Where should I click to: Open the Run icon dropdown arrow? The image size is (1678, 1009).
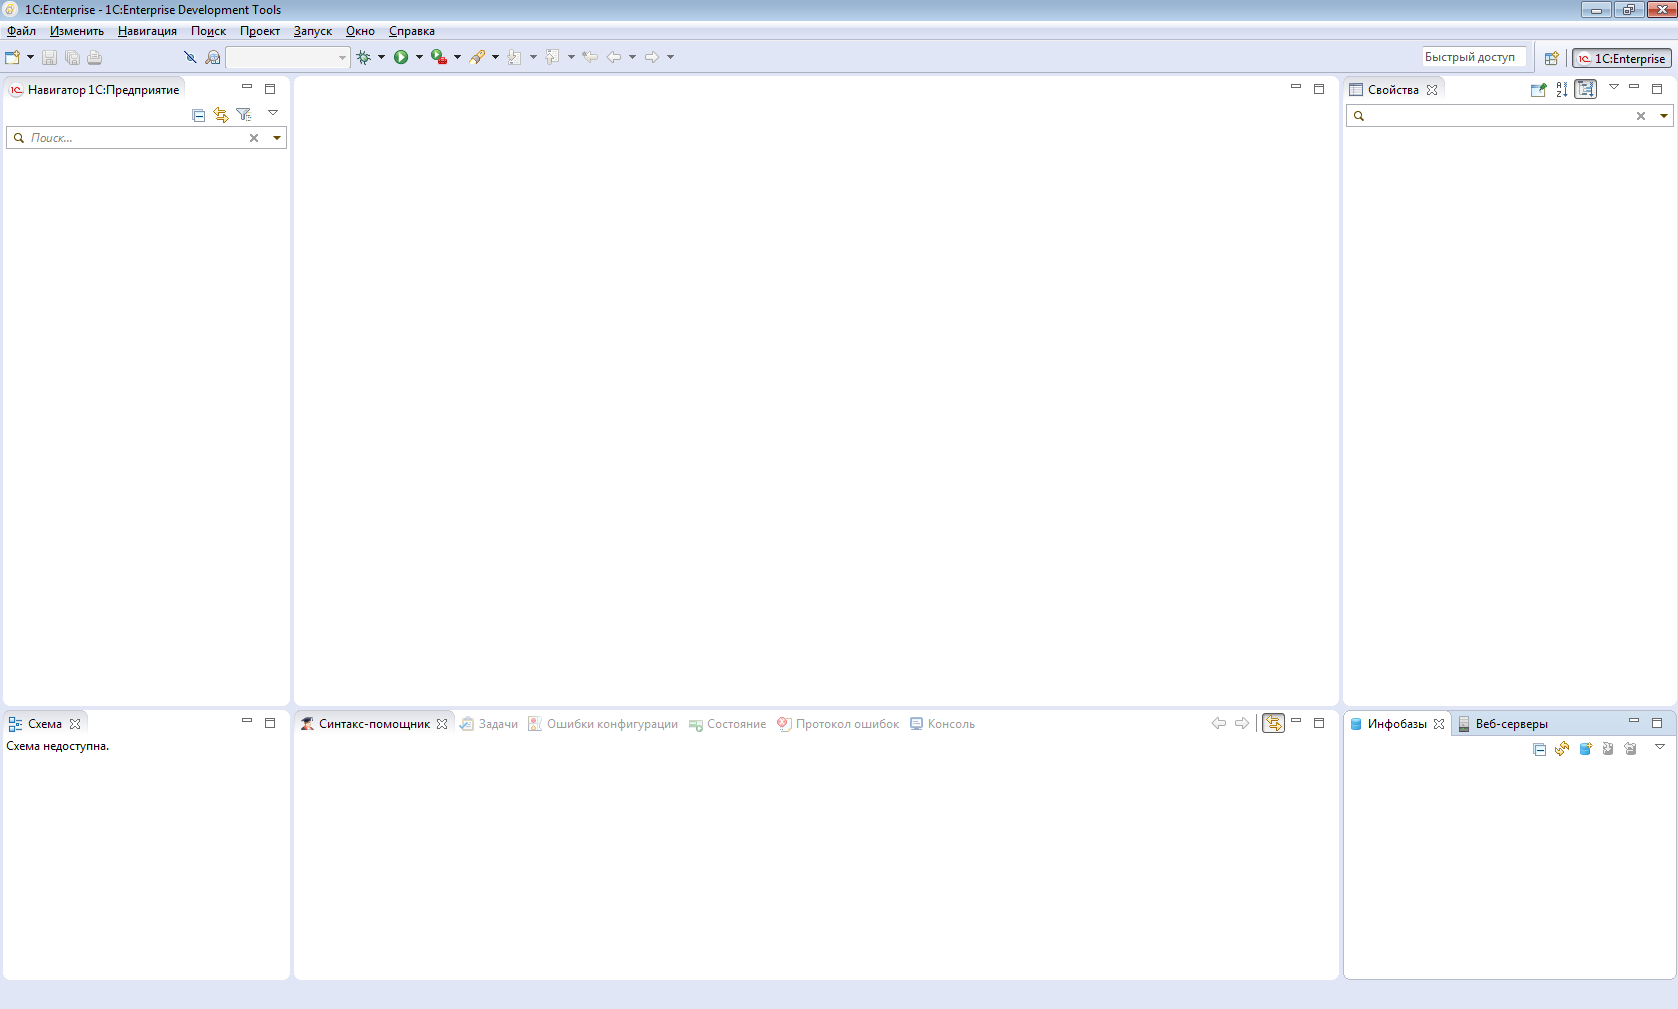click(419, 57)
